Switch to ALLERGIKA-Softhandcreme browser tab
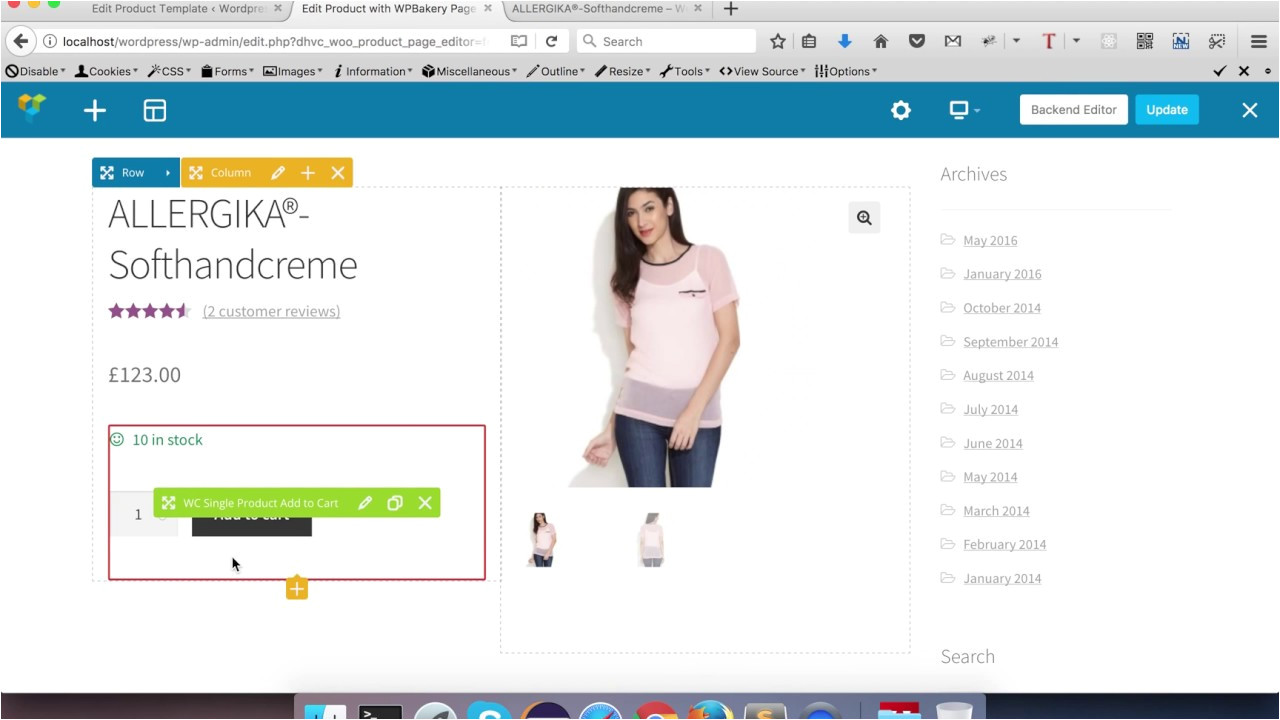 tap(598, 9)
